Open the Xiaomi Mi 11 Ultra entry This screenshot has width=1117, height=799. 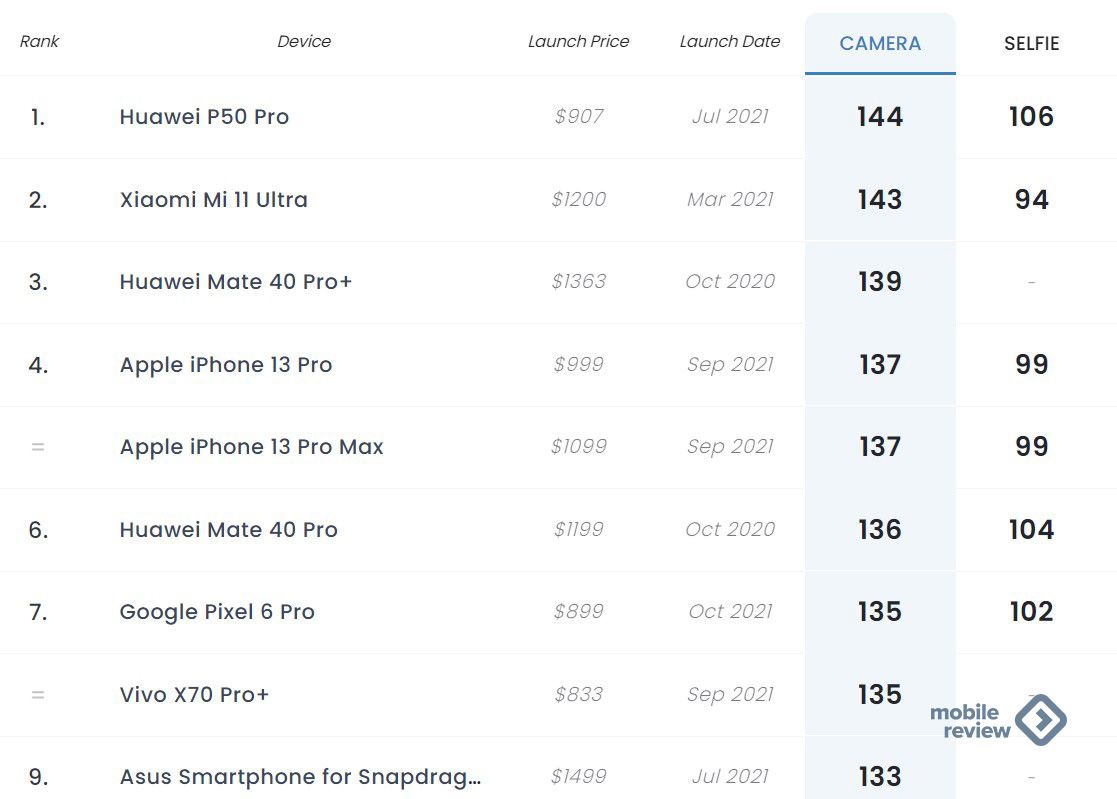tap(214, 199)
